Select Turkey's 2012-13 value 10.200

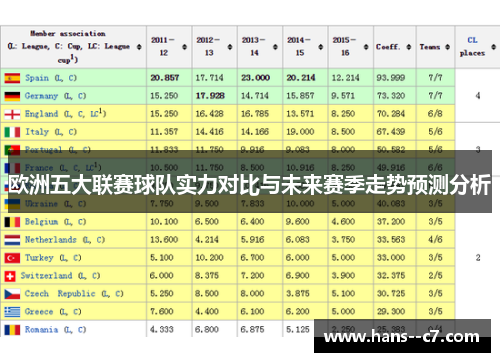pos(215,258)
